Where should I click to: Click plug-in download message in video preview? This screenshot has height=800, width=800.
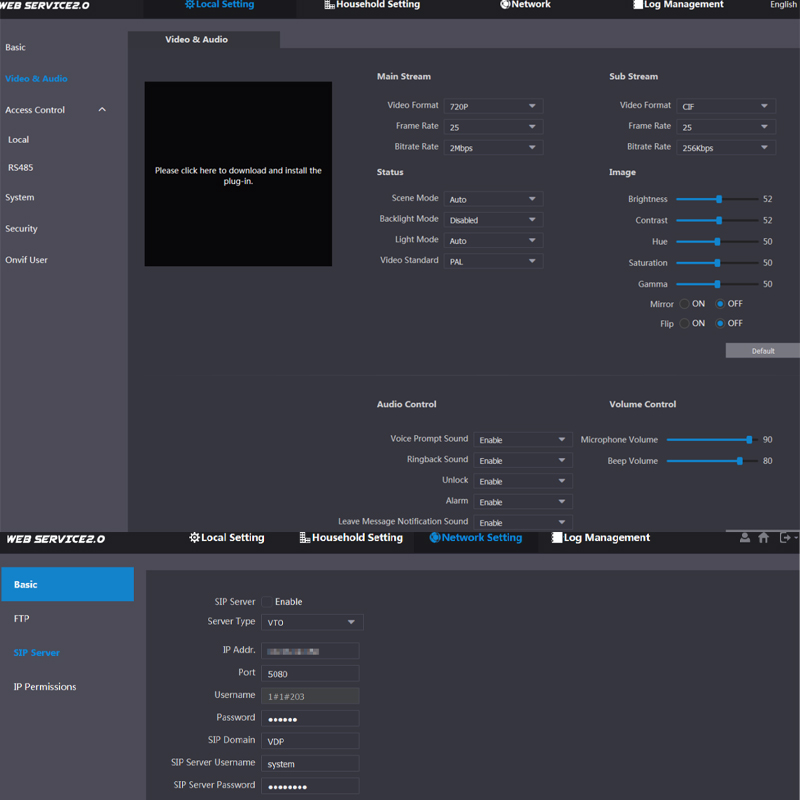point(238,176)
